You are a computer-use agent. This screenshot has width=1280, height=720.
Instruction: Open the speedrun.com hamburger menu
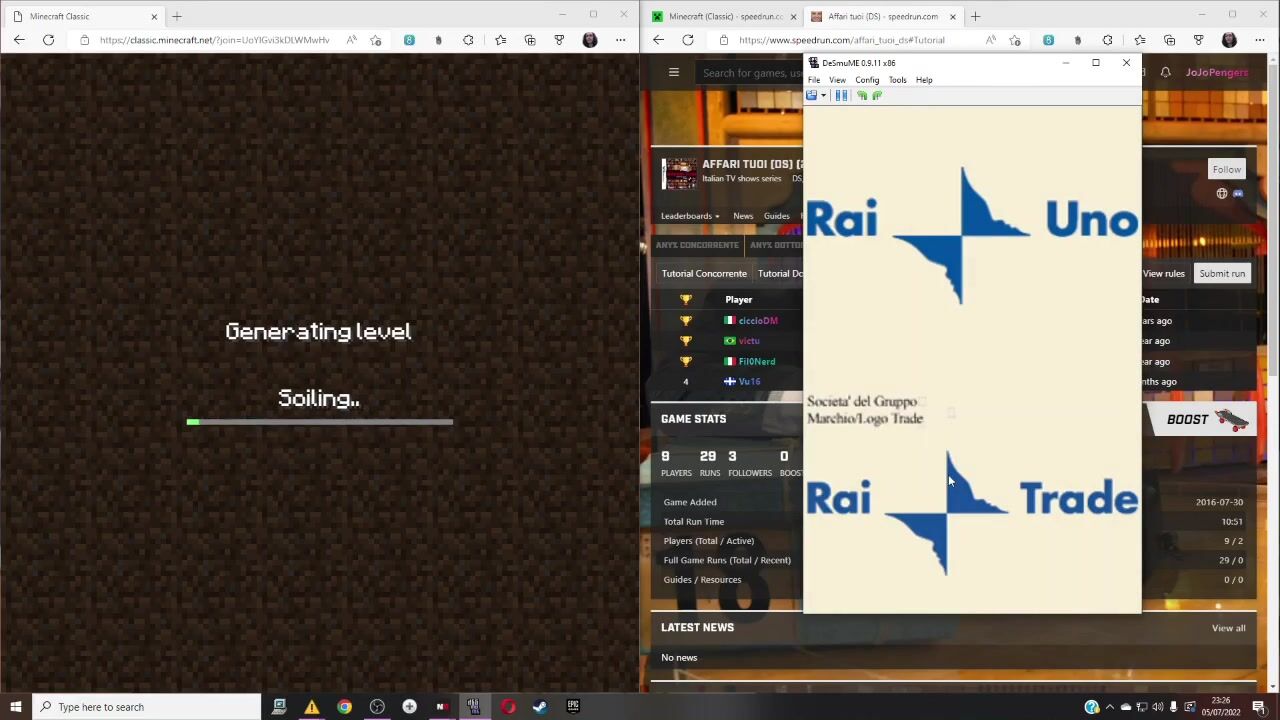[x=674, y=72]
